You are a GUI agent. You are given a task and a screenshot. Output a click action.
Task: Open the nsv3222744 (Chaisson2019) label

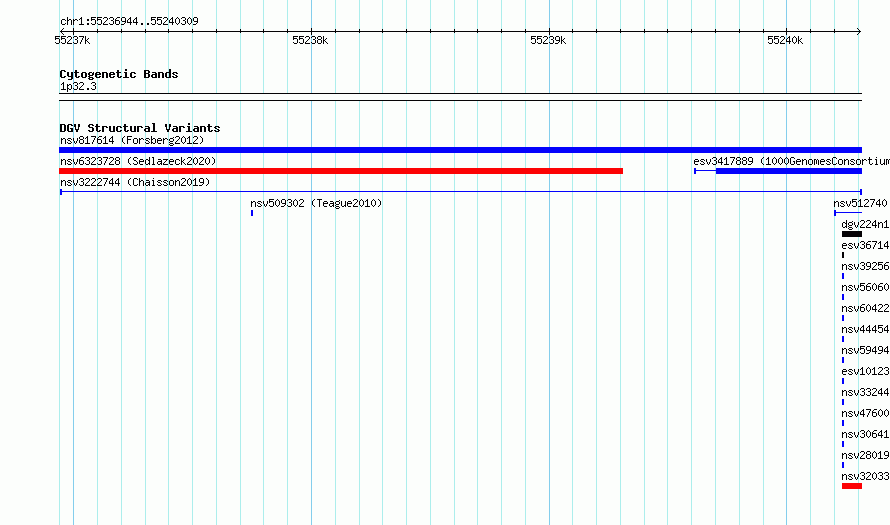(135, 182)
